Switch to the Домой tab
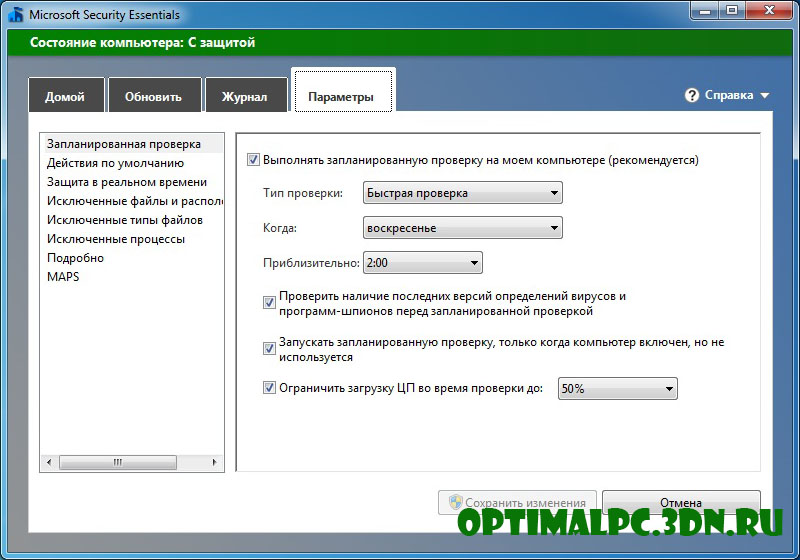The image size is (800, 560). [x=66, y=95]
